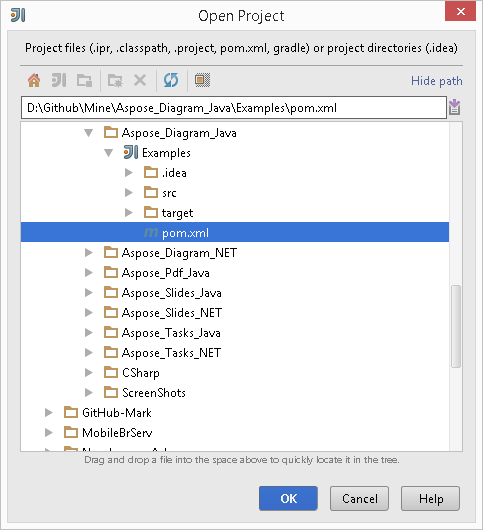Viewport: 483px width, 530px height.
Task: Click the Project directory toolbar icon
Action: [x=59, y=80]
